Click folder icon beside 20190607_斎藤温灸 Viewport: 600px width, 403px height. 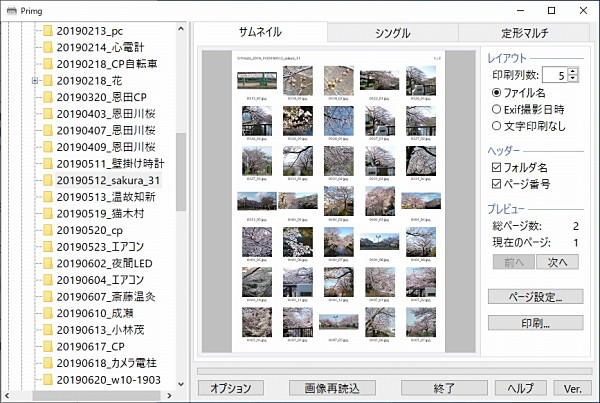(48, 297)
